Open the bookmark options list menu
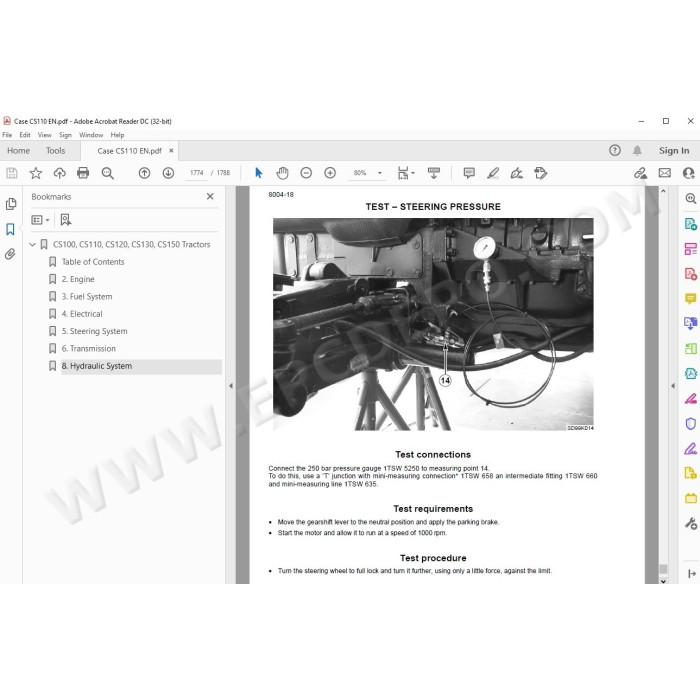 40,220
